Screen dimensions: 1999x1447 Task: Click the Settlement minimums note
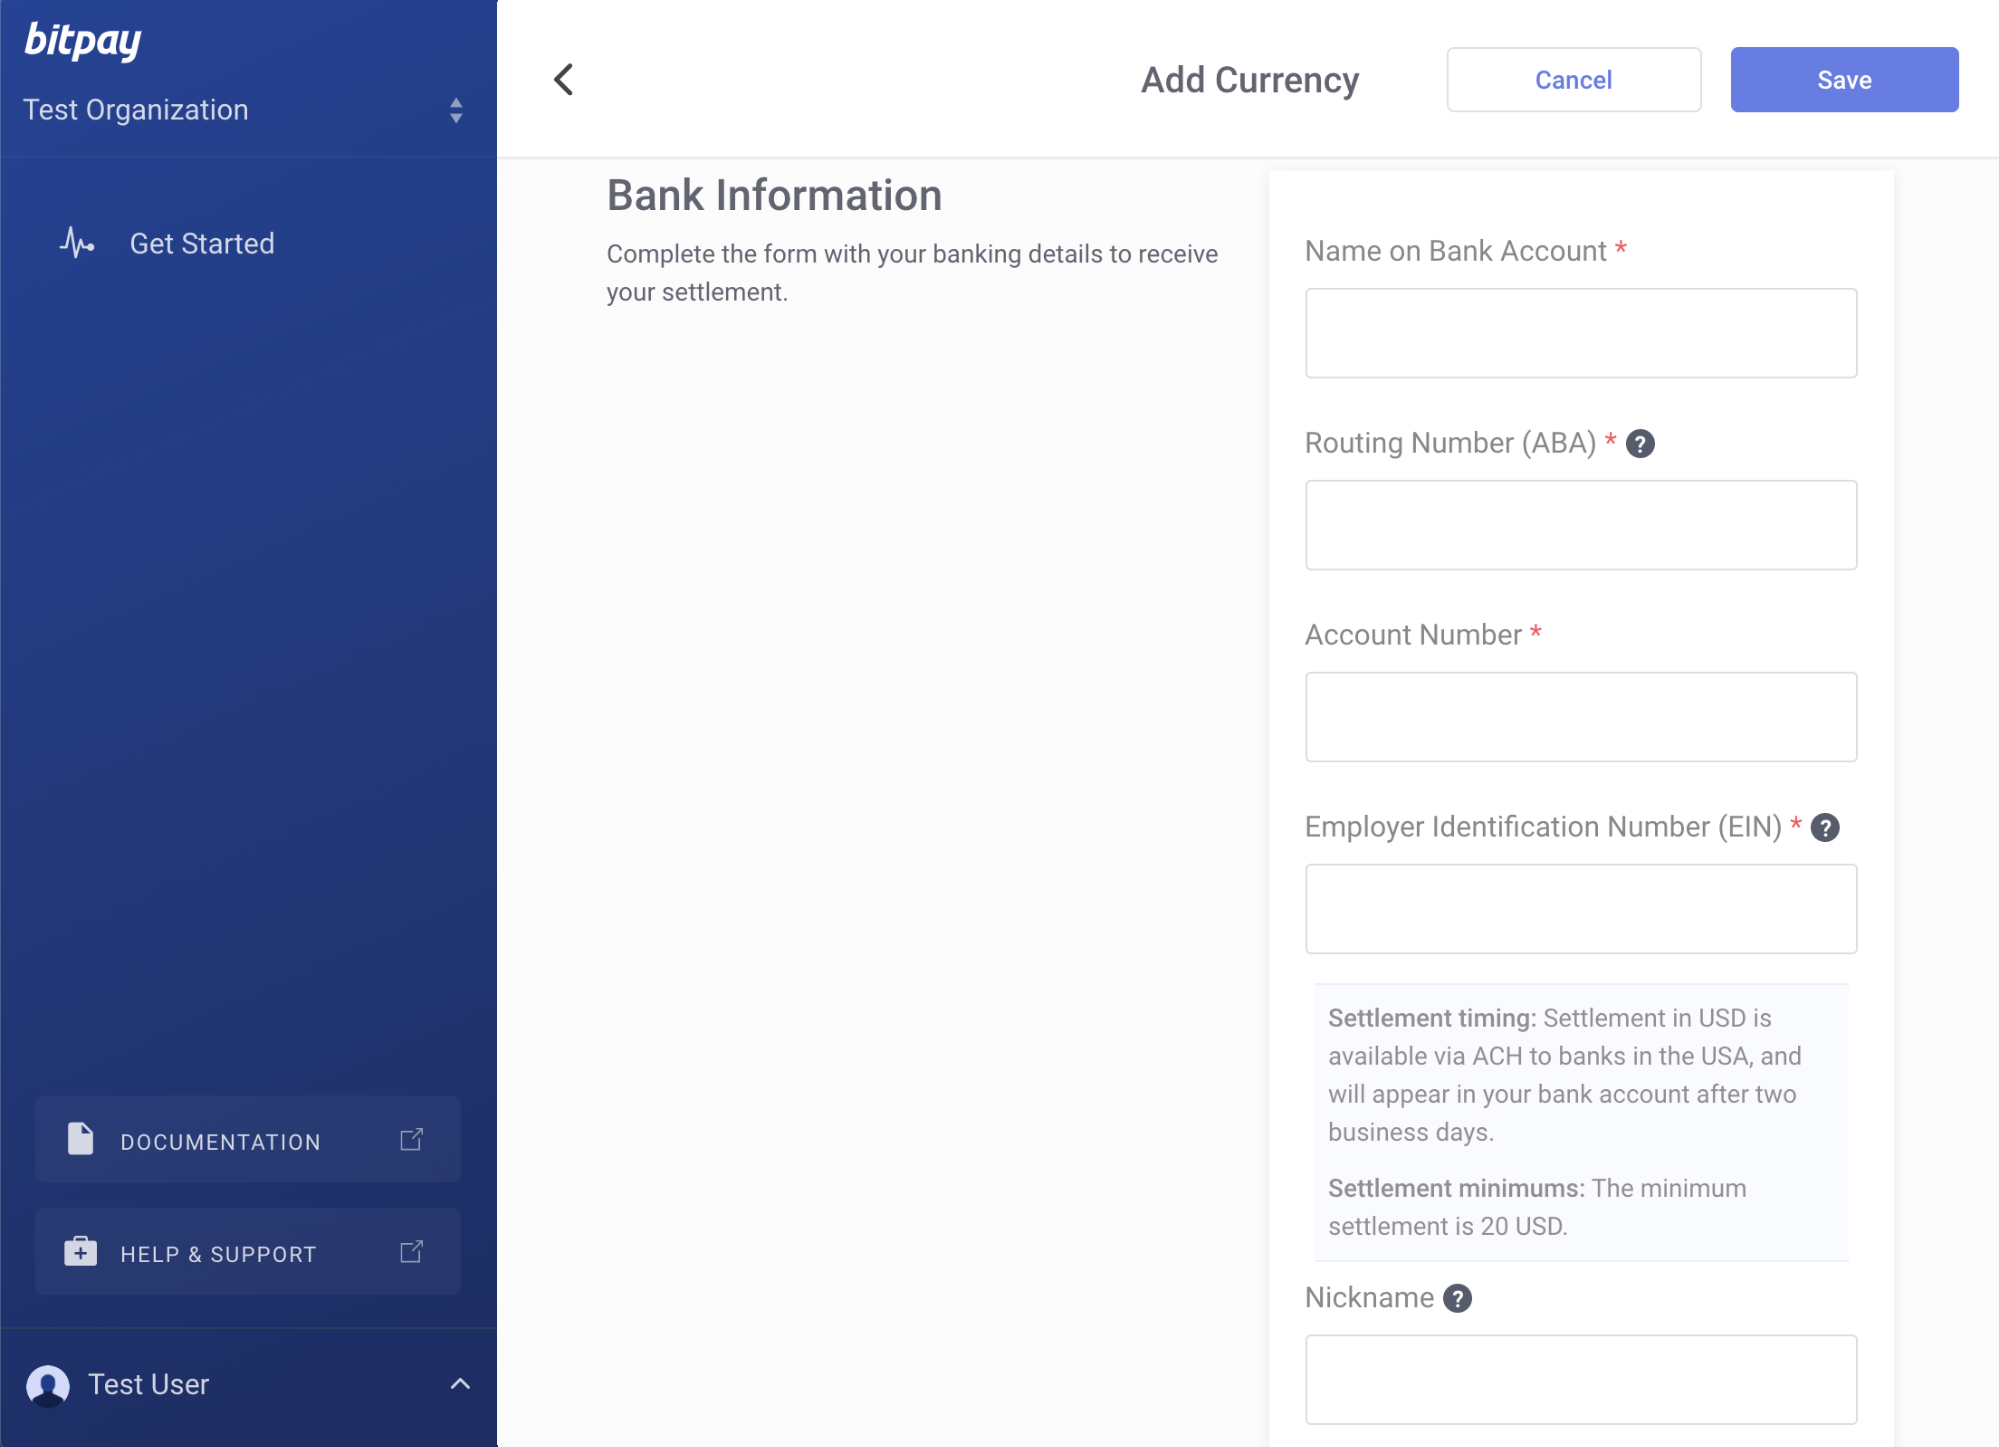[1538, 1207]
